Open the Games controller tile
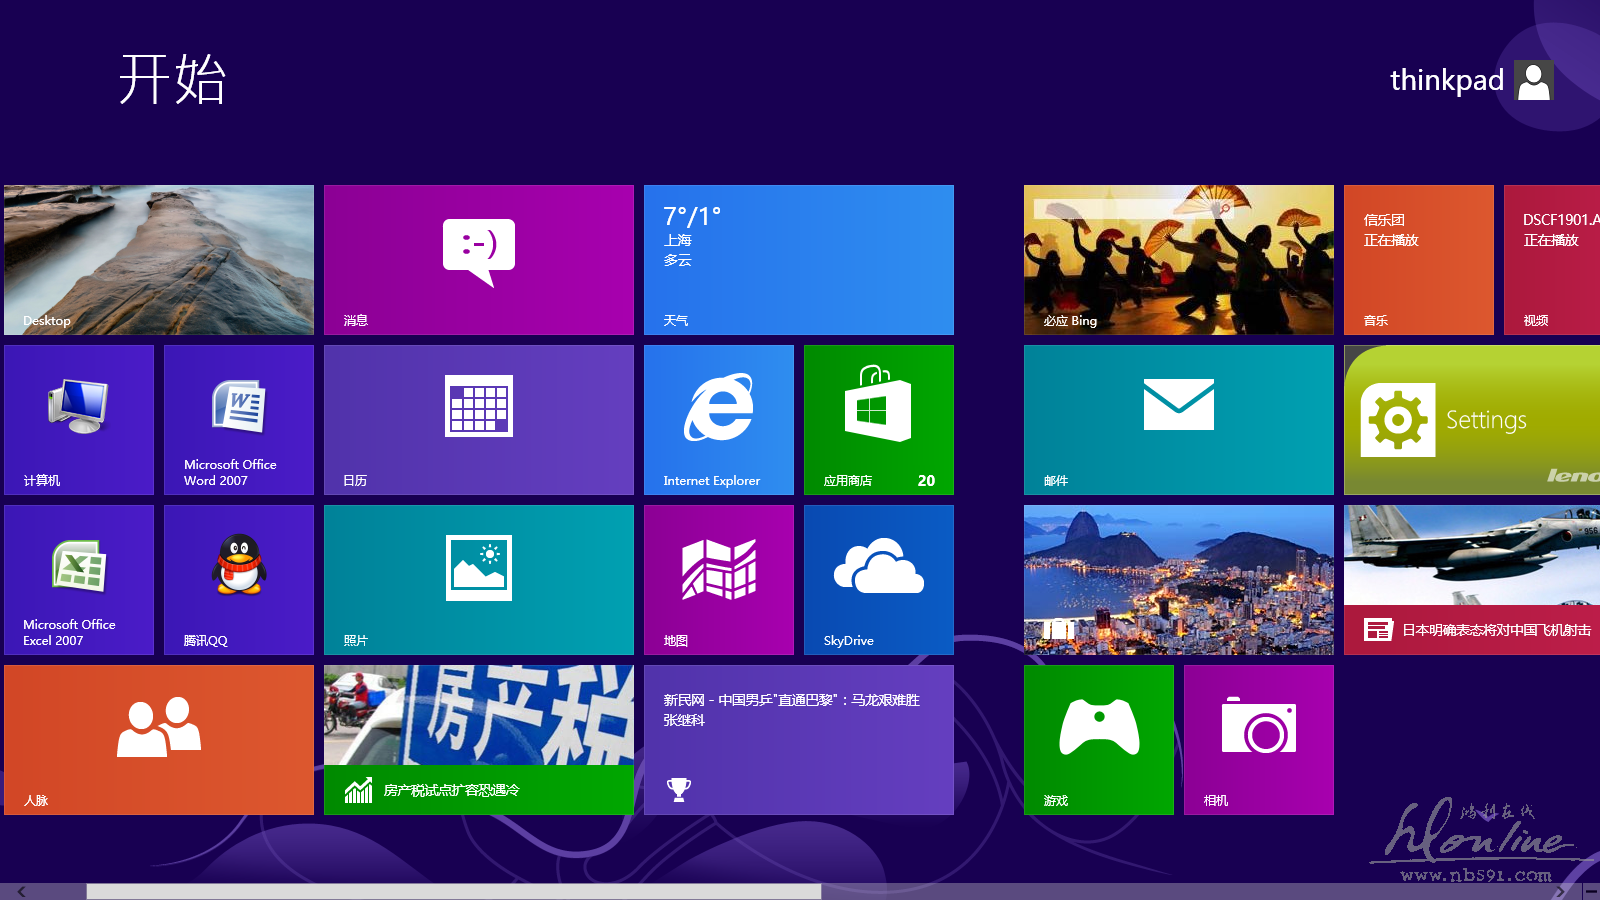This screenshot has height=900, width=1600. [1098, 739]
